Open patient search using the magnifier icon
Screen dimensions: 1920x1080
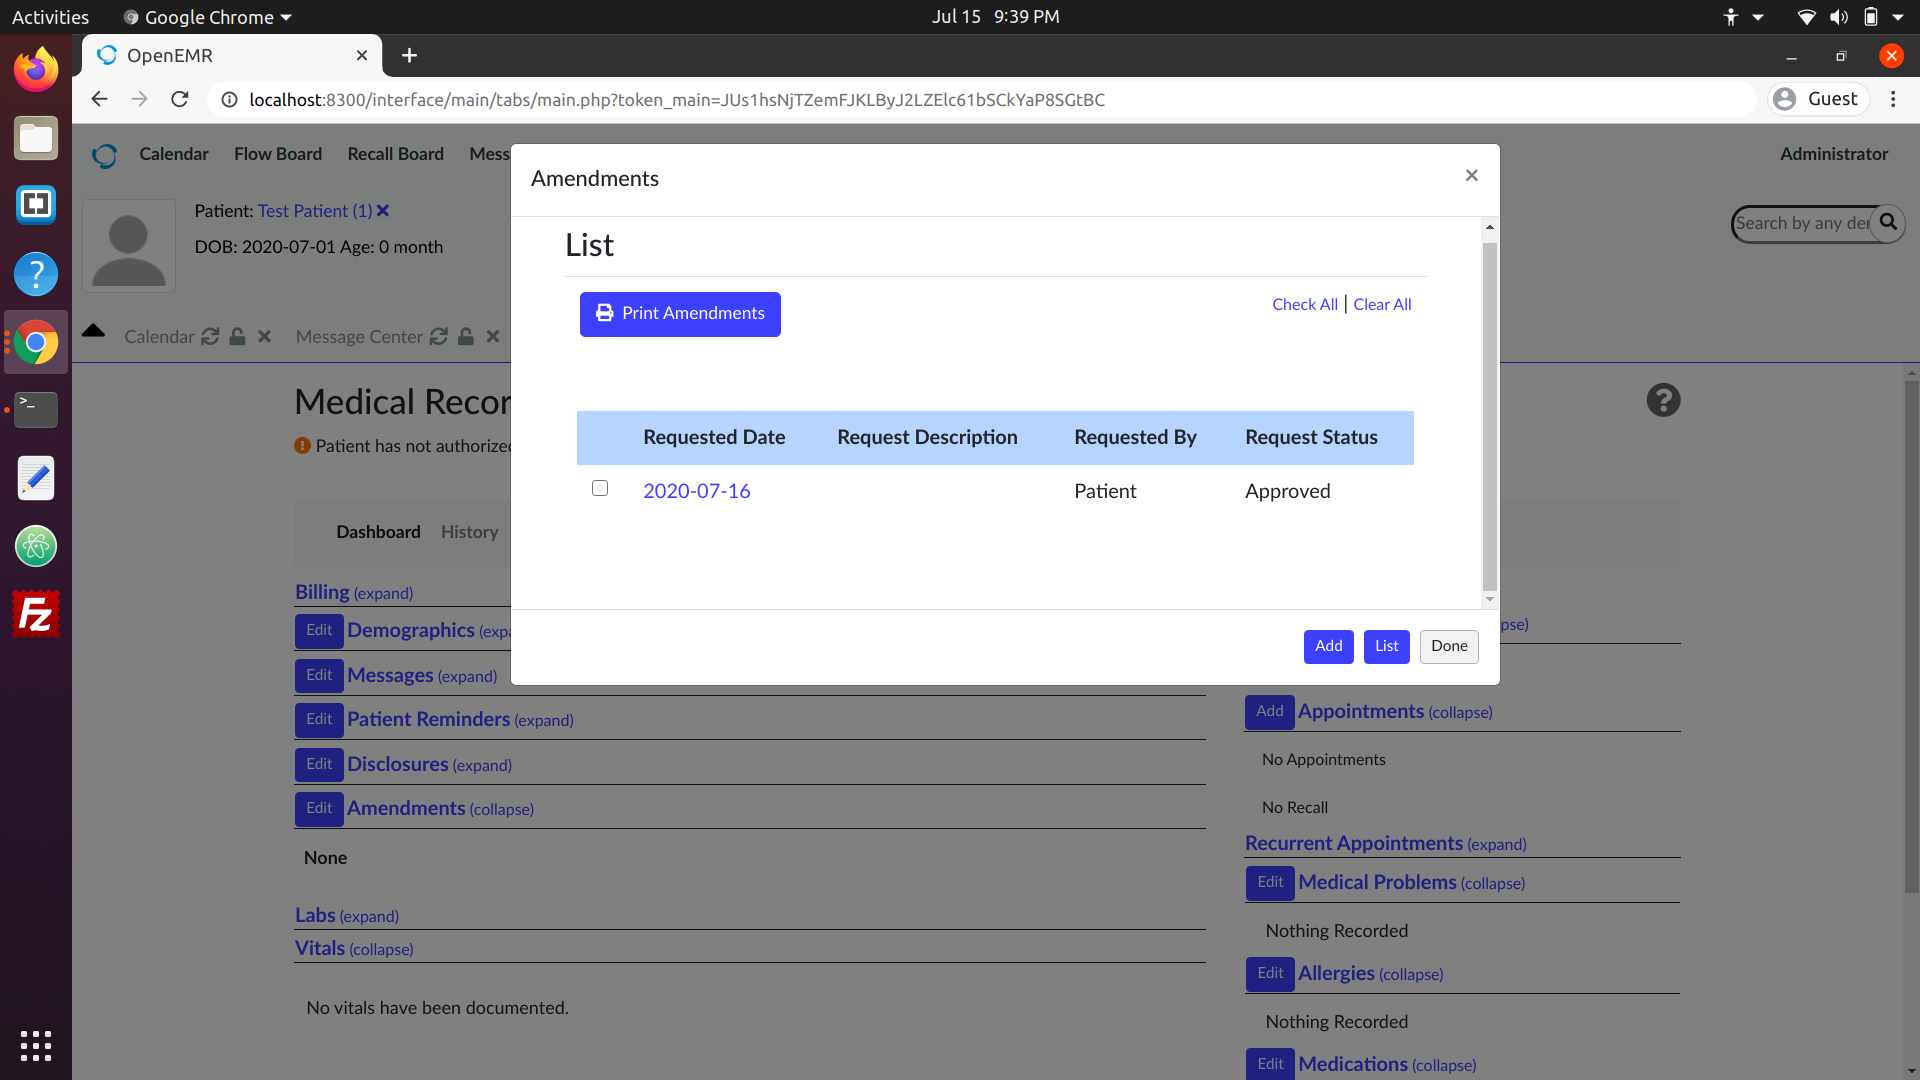[1889, 223]
